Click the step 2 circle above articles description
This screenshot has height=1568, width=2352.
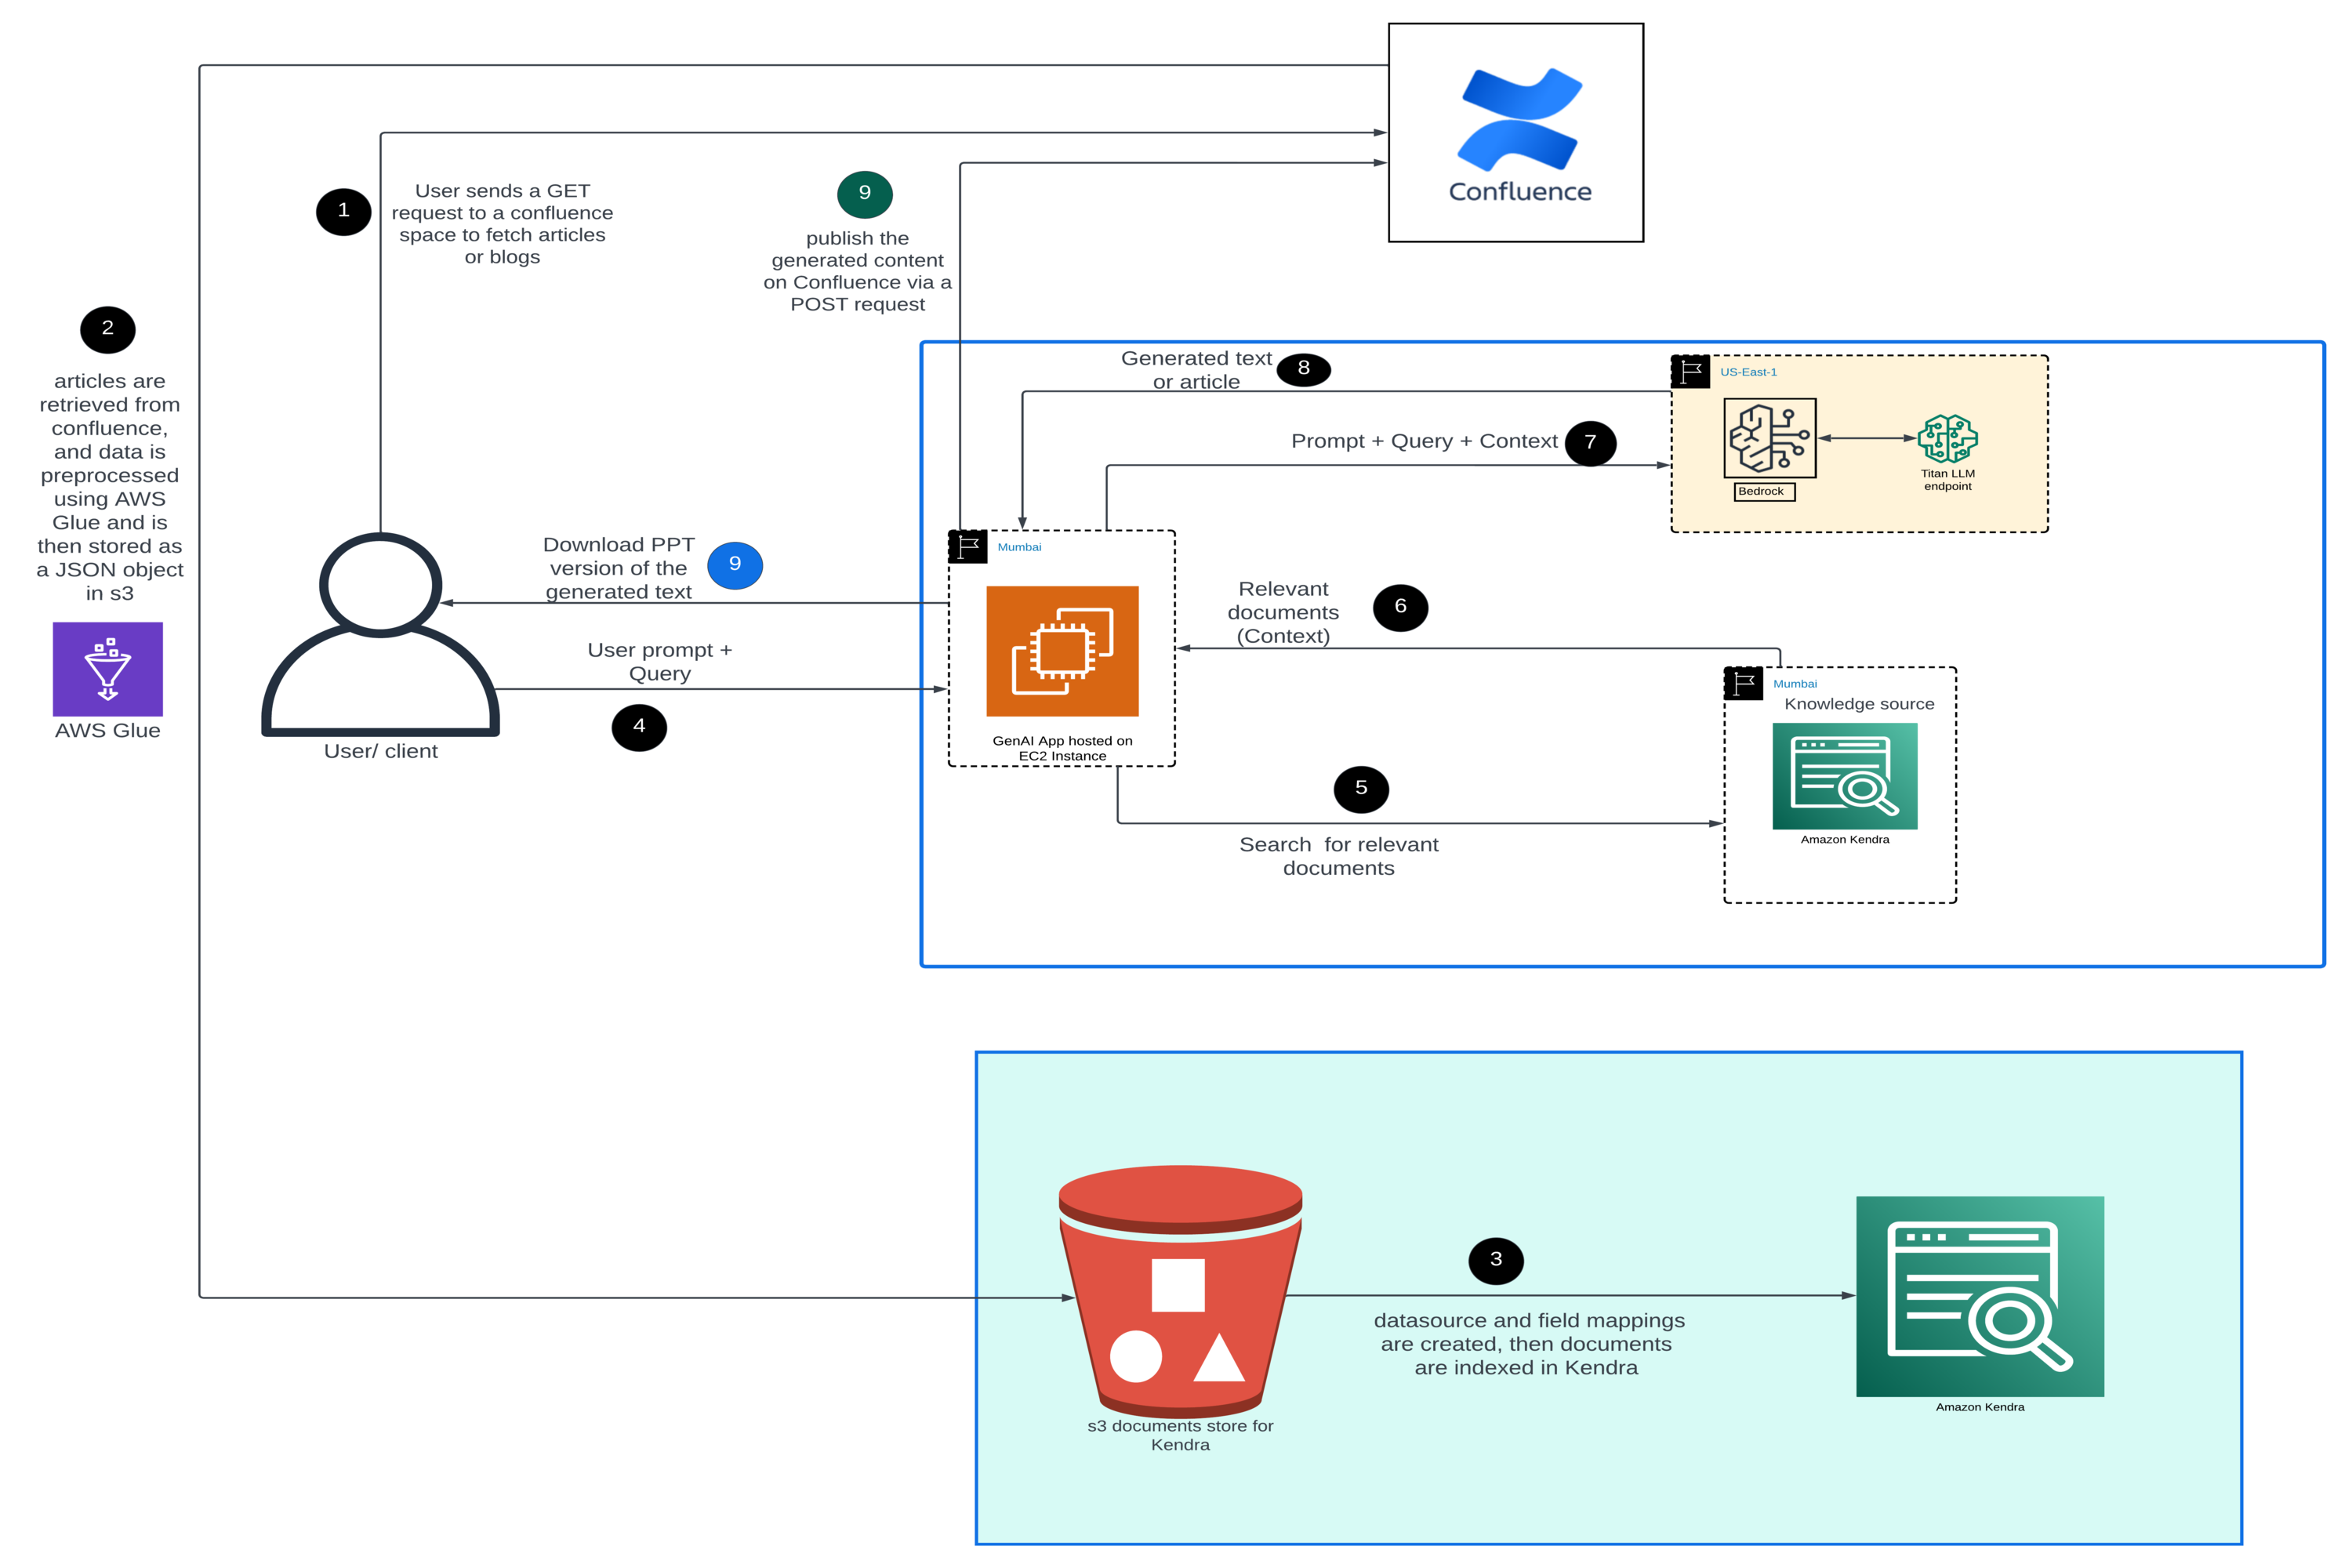tap(108, 329)
